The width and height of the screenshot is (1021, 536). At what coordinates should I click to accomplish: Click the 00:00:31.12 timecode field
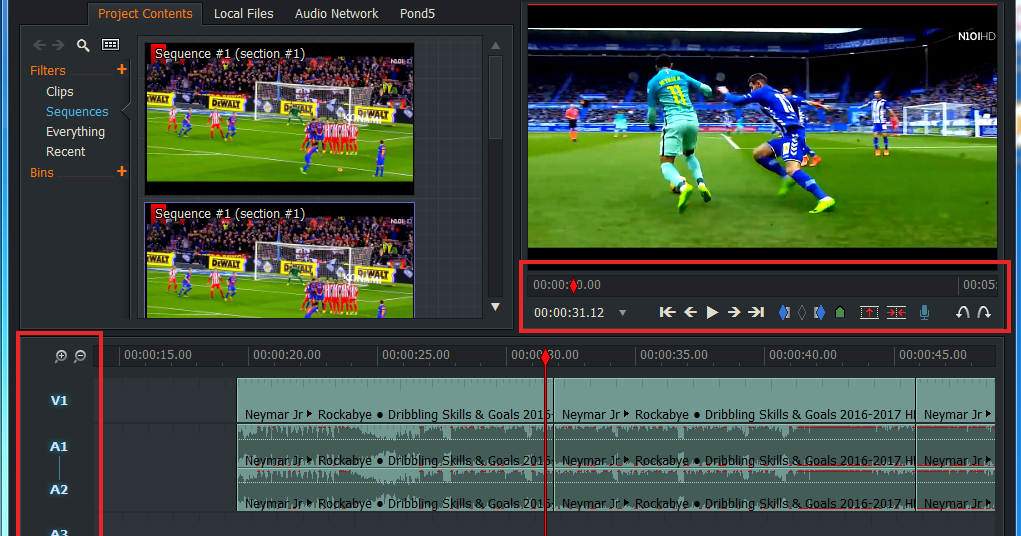(569, 313)
